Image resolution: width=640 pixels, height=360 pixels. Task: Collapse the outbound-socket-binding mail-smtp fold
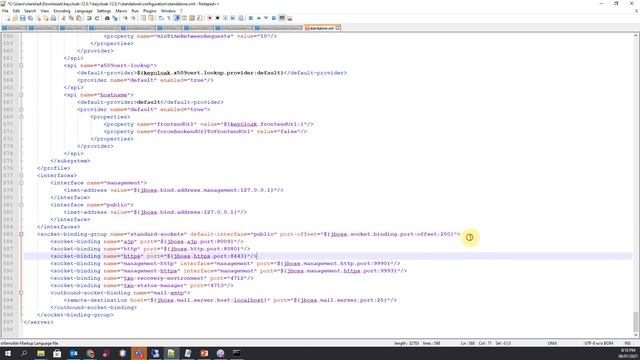pos(21,293)
